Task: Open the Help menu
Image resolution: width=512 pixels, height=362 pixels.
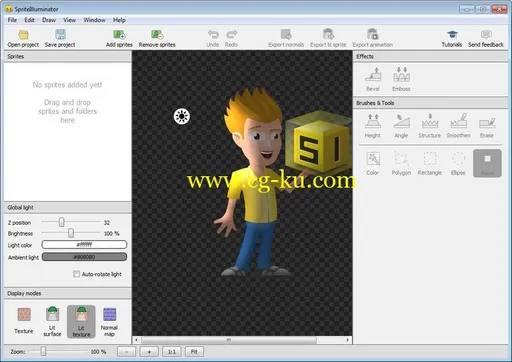Action: click(x=119, y=20)
